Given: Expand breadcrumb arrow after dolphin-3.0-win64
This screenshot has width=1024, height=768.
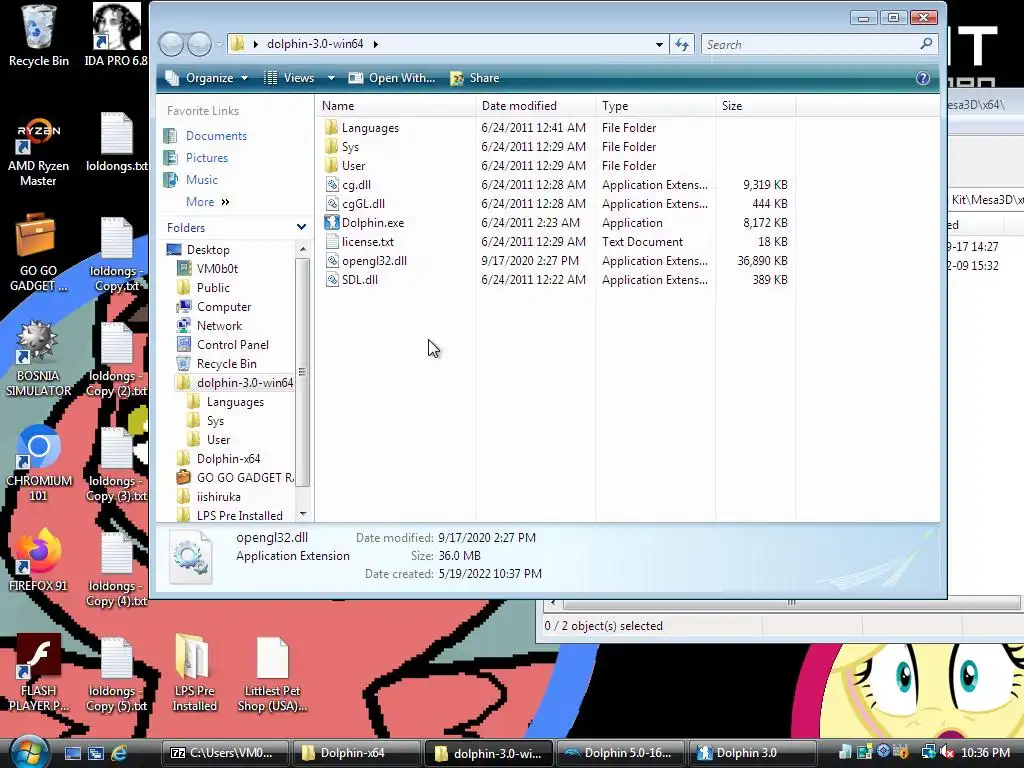Looking at the screenshot, I should tap(376, 44).
